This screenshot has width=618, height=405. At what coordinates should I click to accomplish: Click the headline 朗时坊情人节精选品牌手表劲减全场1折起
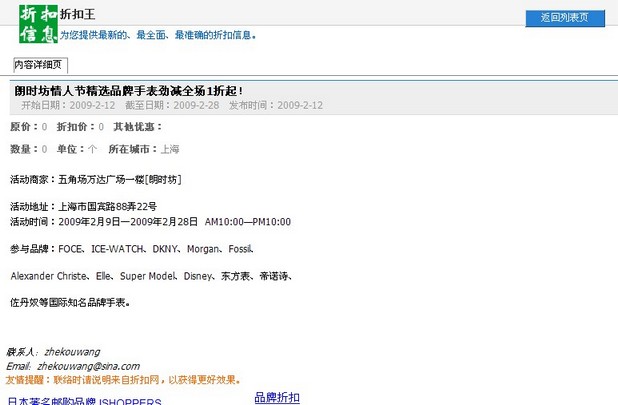point(128,91)
